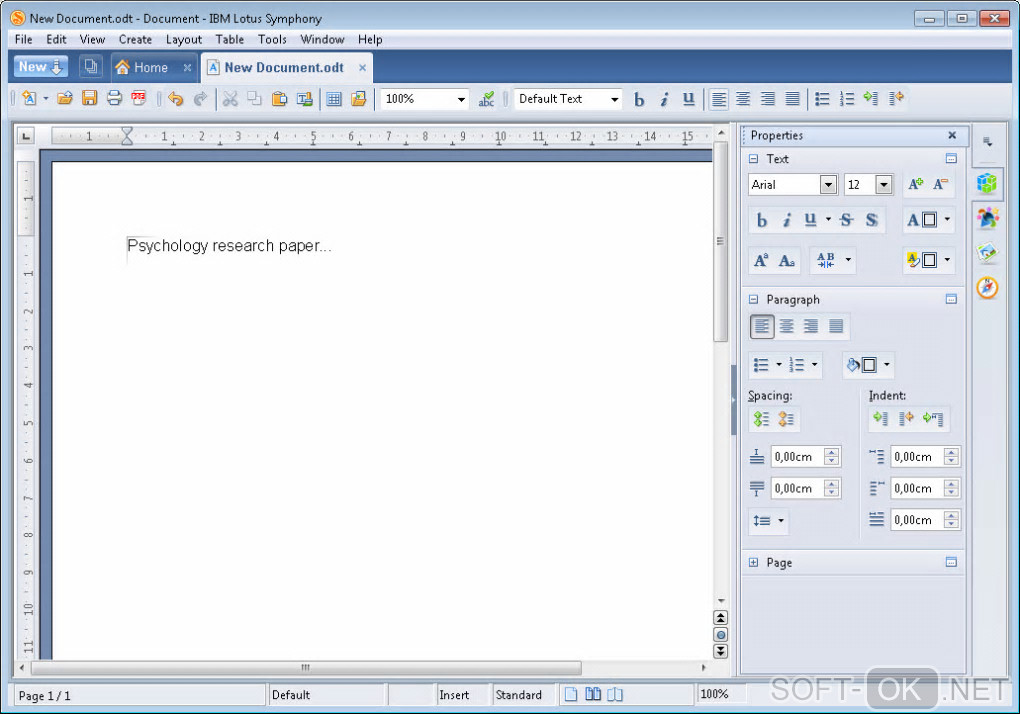
Task: Apply subscript in the Properties panel
Action: pyautogui.click(x=786, y=260)
